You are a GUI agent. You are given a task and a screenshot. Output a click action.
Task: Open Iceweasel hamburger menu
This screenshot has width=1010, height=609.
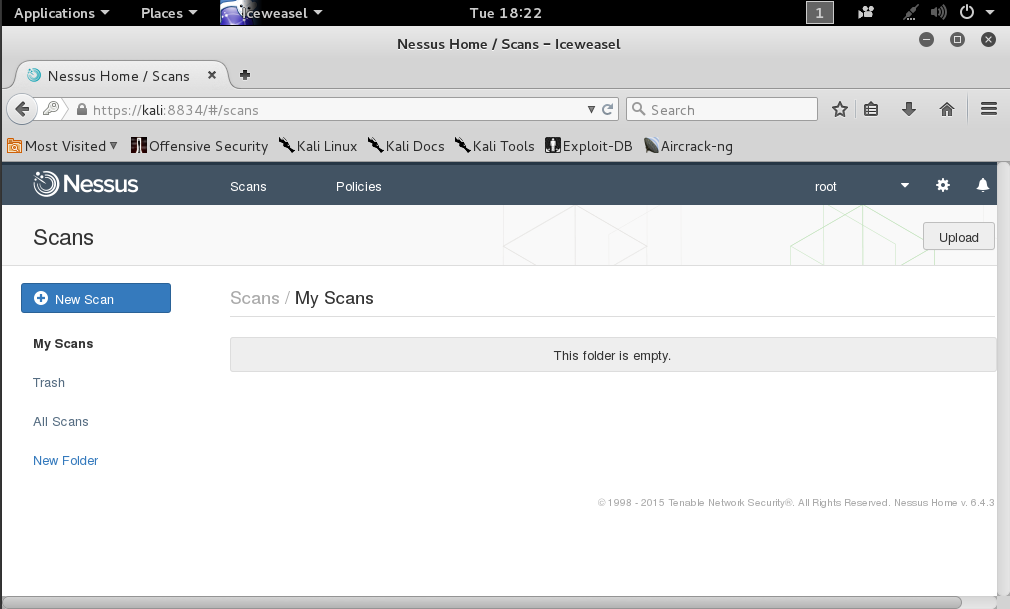[x=989, y=109]
